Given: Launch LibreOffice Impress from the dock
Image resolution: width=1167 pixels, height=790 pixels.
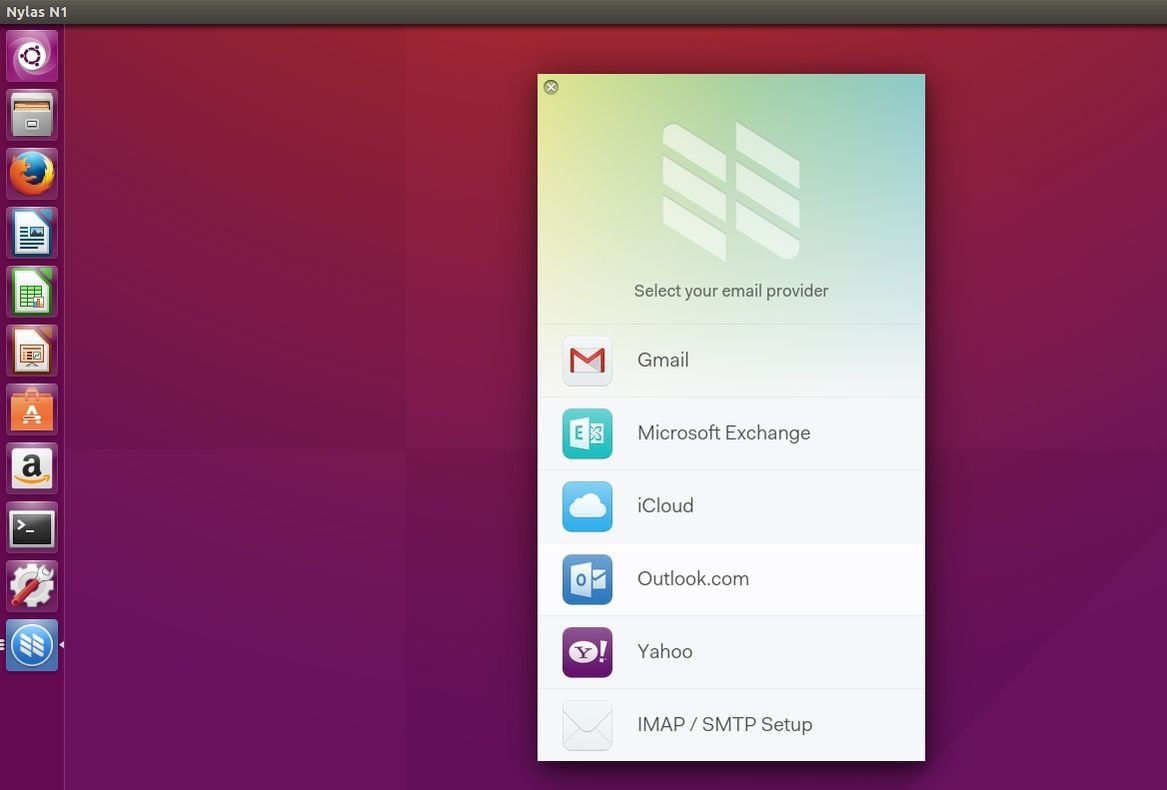Looking at the screenshot, I should tap(32, 351).
